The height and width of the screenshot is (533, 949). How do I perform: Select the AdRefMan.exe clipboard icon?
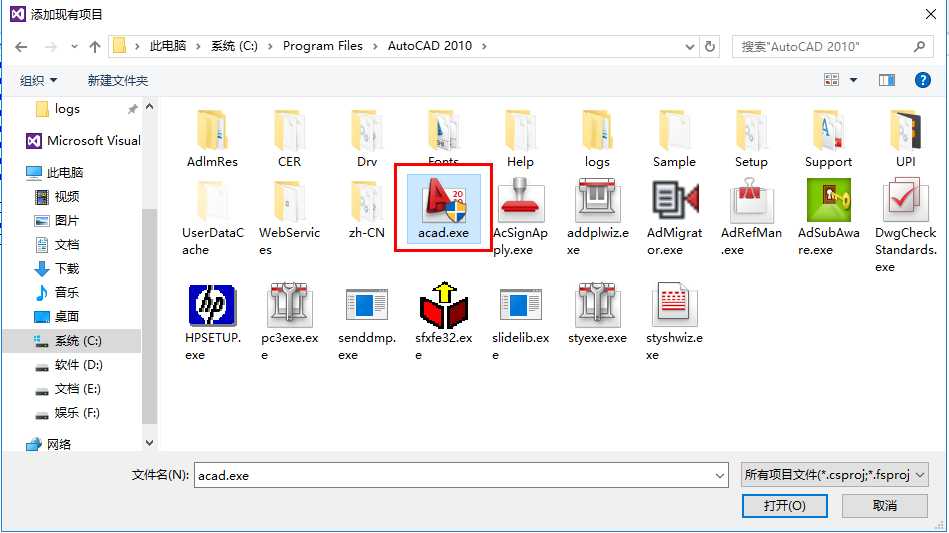(751, 200)
